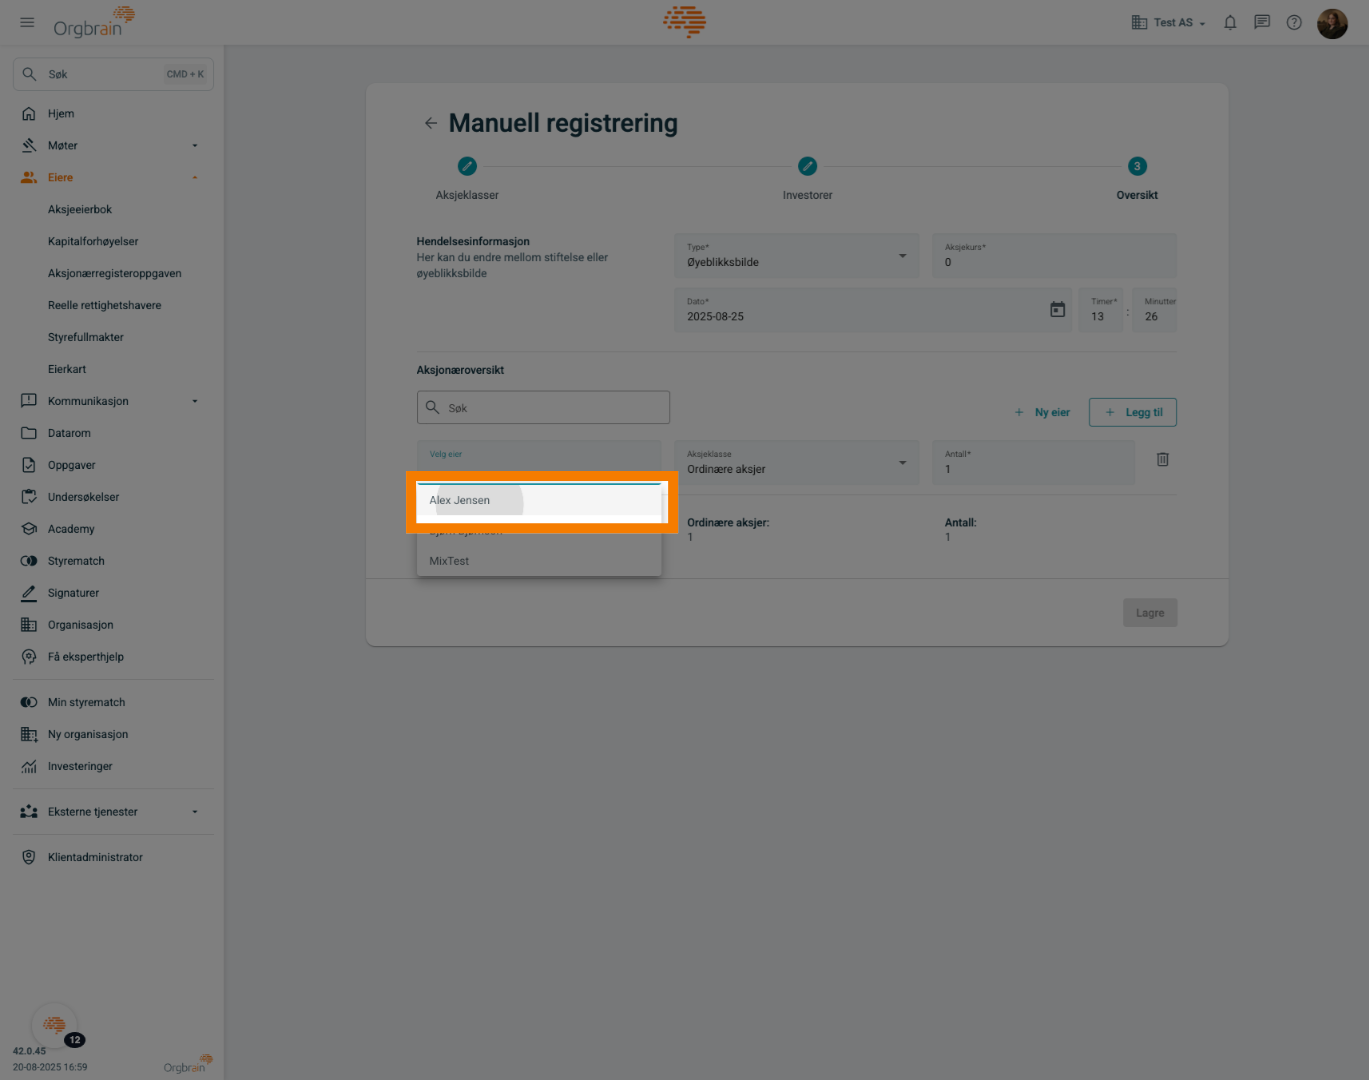This screenshot has height=1080, width=1369.
Task: Open Klientadministrator shield icon
Action: tap(29, 857)
